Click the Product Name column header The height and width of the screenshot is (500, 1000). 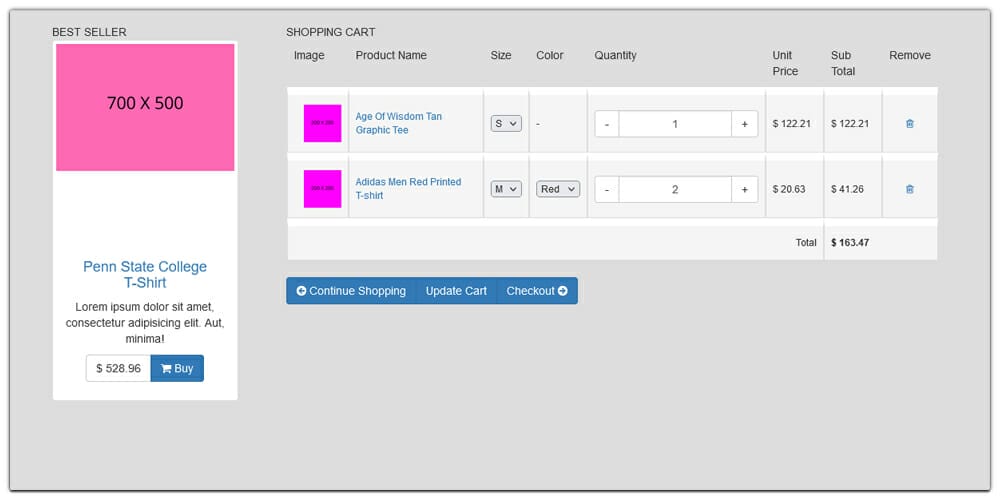(x=391, y=55)
